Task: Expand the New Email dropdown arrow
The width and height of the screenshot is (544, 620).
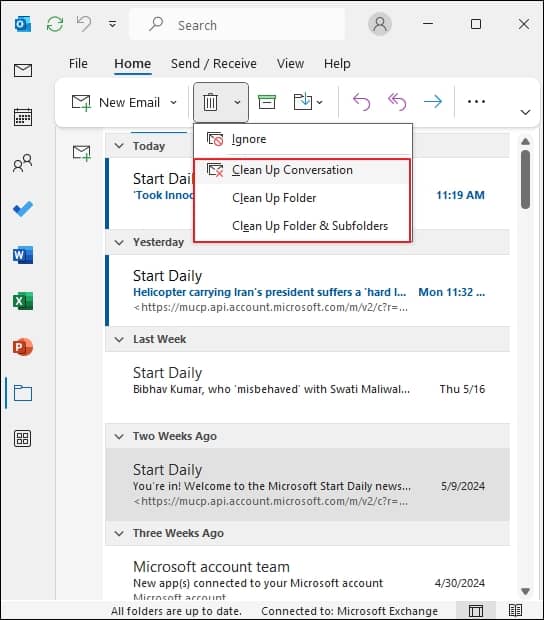Action: pos(173,102)
